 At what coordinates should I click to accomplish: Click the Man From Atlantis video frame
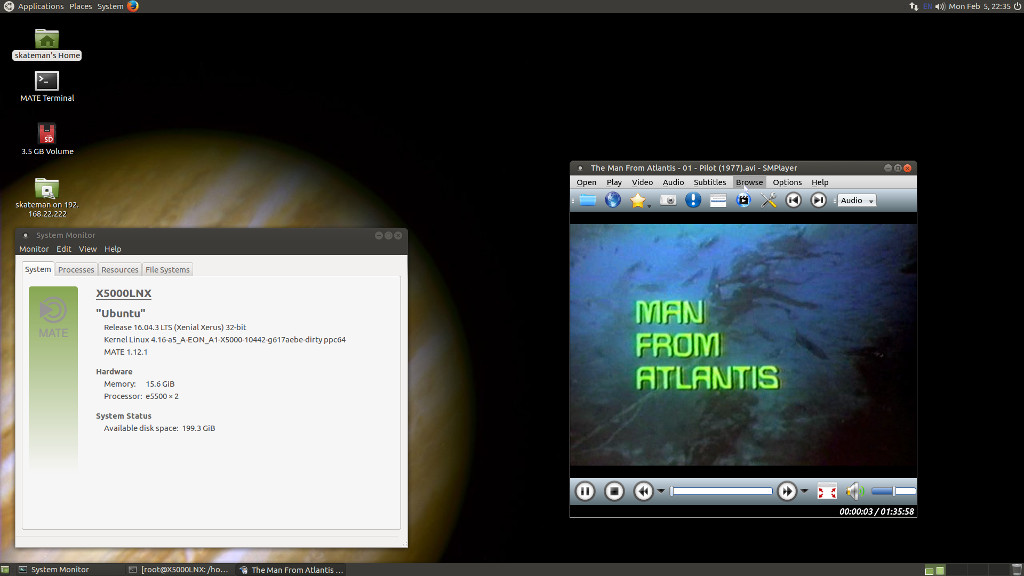743,345
